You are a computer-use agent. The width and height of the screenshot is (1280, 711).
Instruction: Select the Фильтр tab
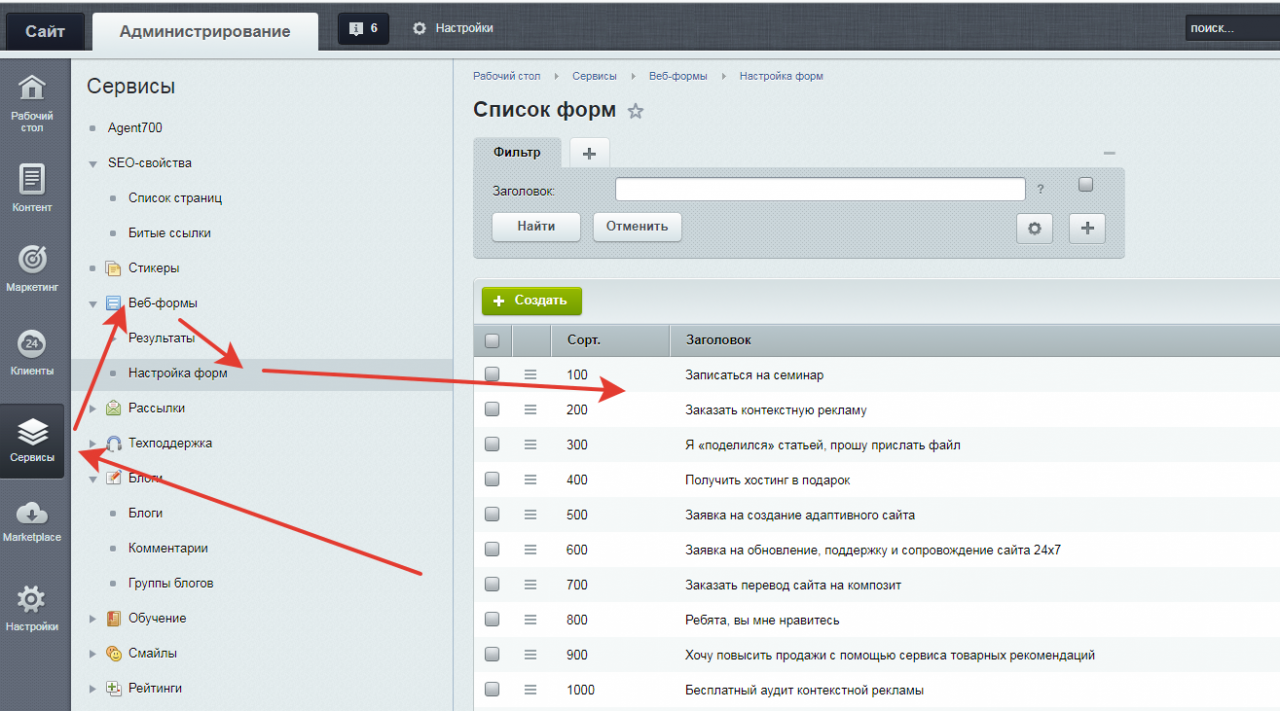pyautogui.click(x=517, y=153)
